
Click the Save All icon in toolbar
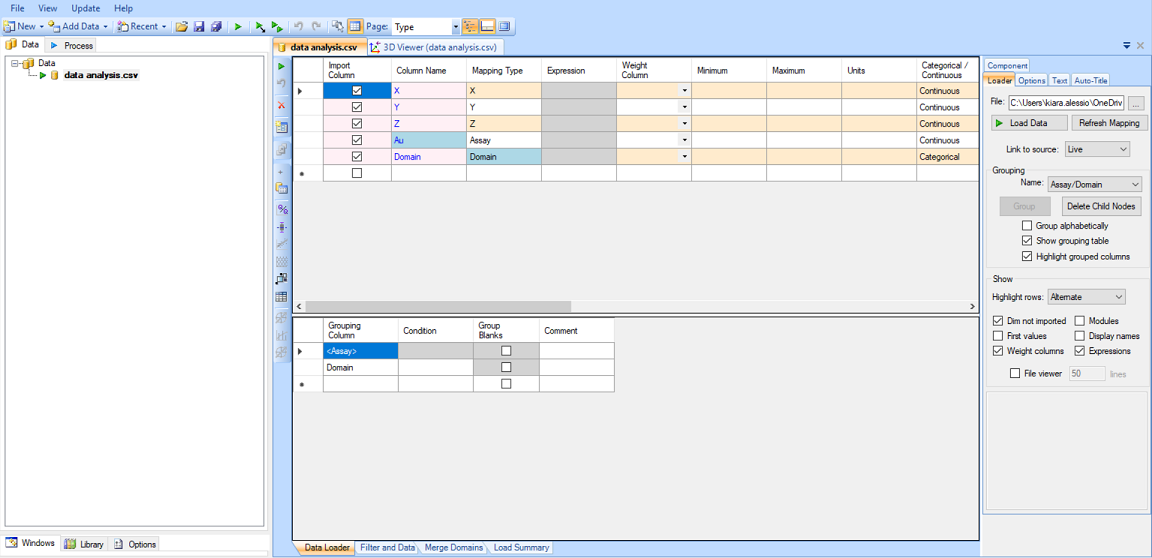click(x=215, y=27)
